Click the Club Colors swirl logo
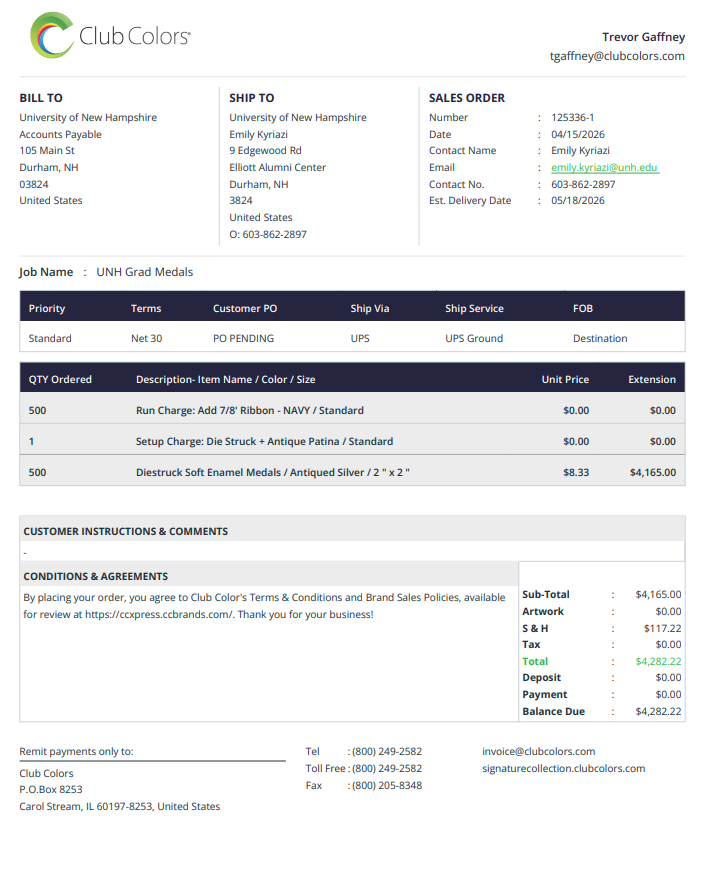Screen dimensions: 704x885 point(52,36)
